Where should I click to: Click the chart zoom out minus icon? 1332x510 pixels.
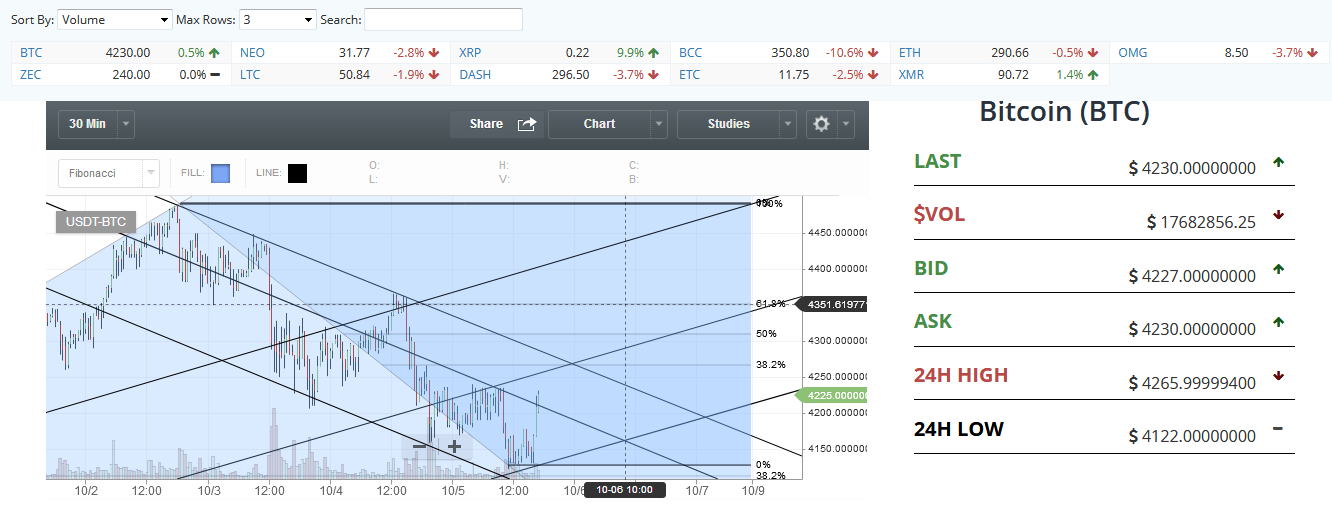pyautogui.click(x=418, y=446)
